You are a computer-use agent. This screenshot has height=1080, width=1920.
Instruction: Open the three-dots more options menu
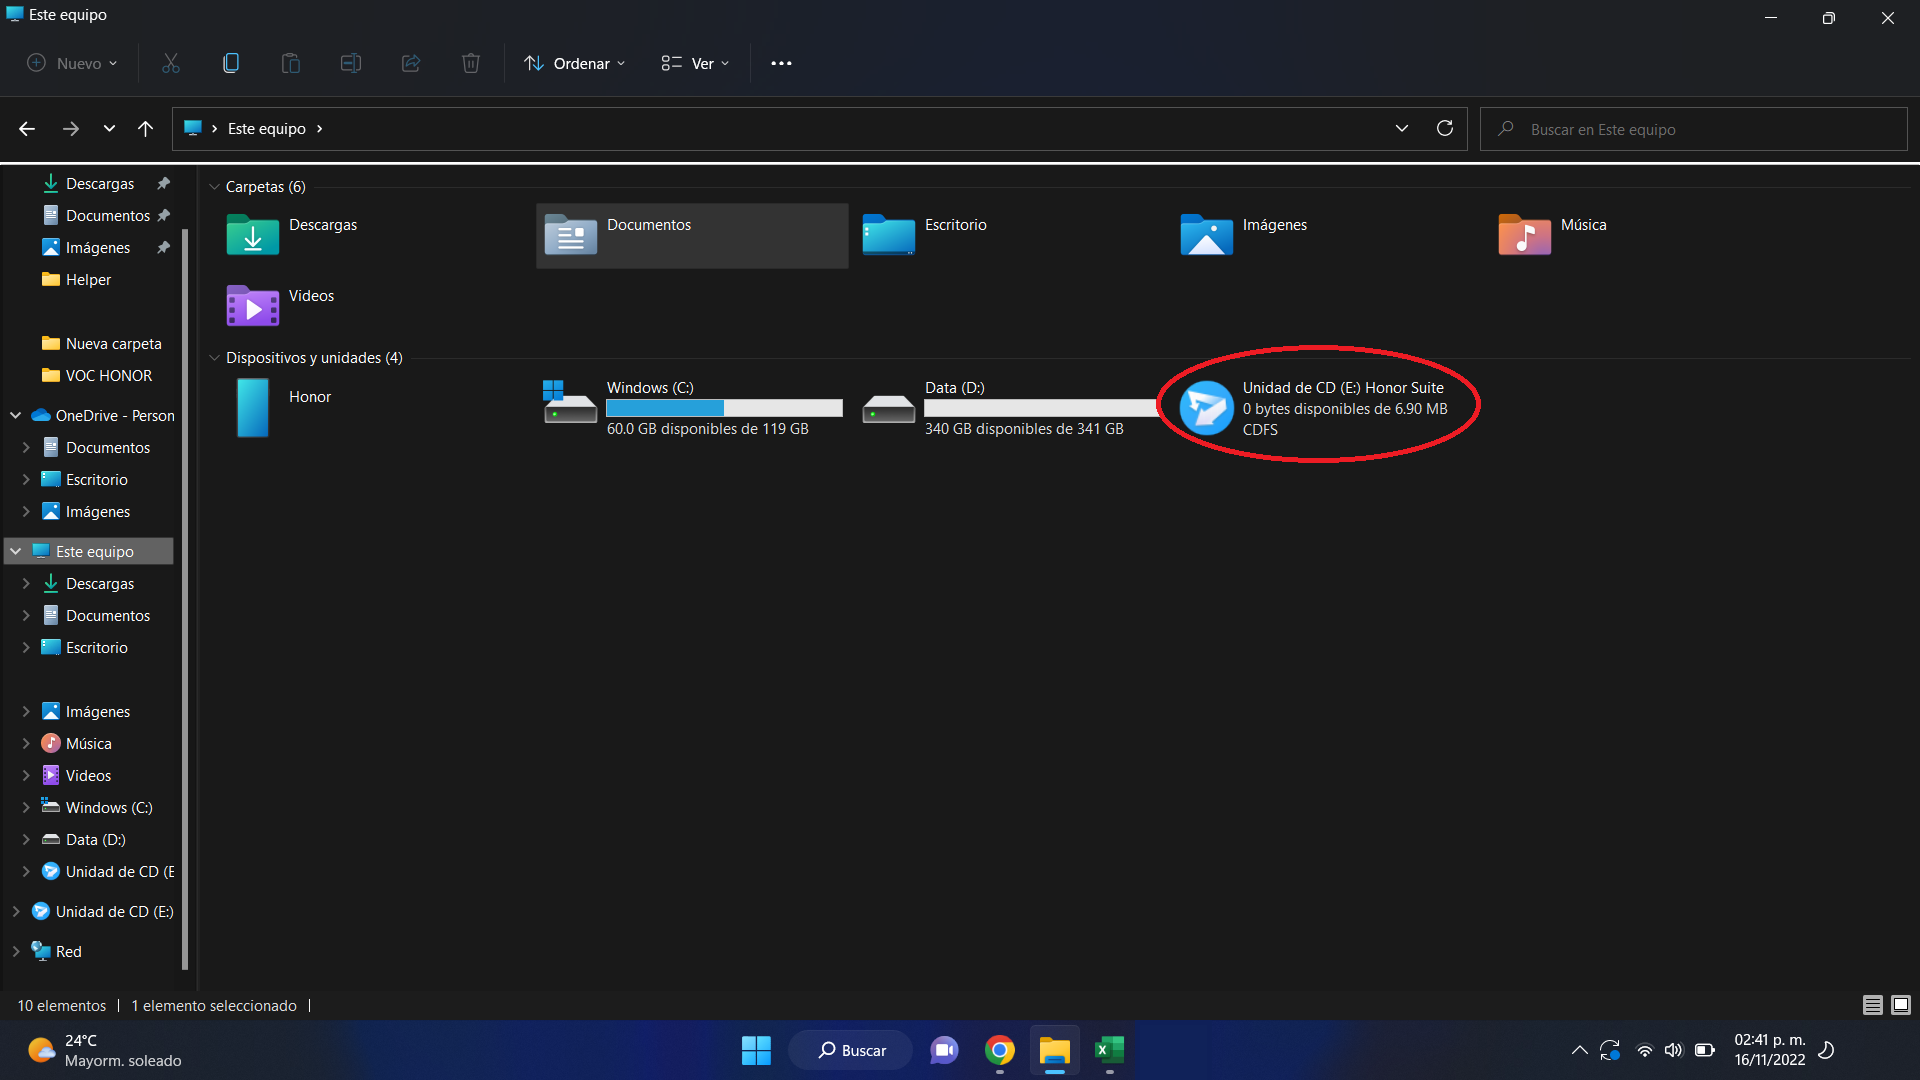pos(781,63)
